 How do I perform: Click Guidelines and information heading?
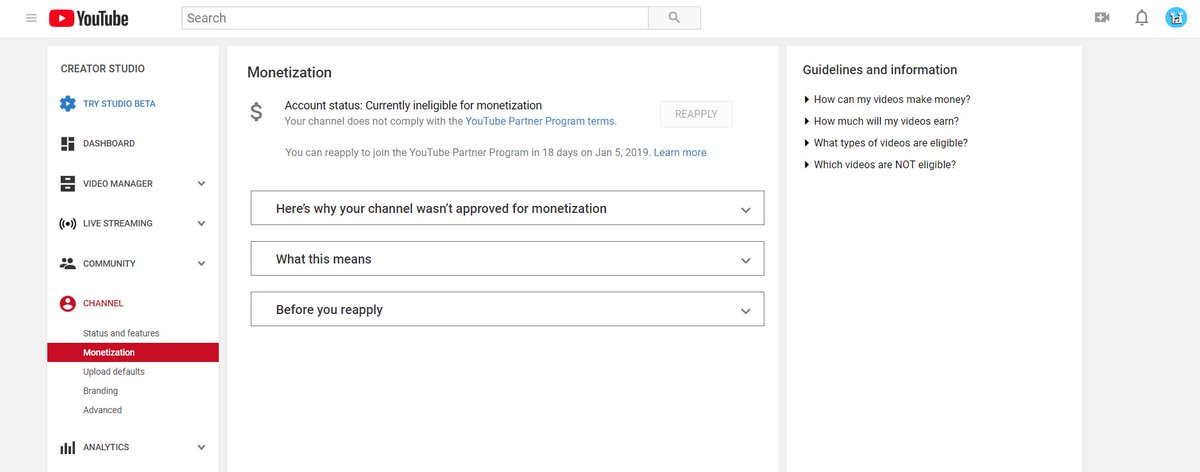click(x=880, y=70)
